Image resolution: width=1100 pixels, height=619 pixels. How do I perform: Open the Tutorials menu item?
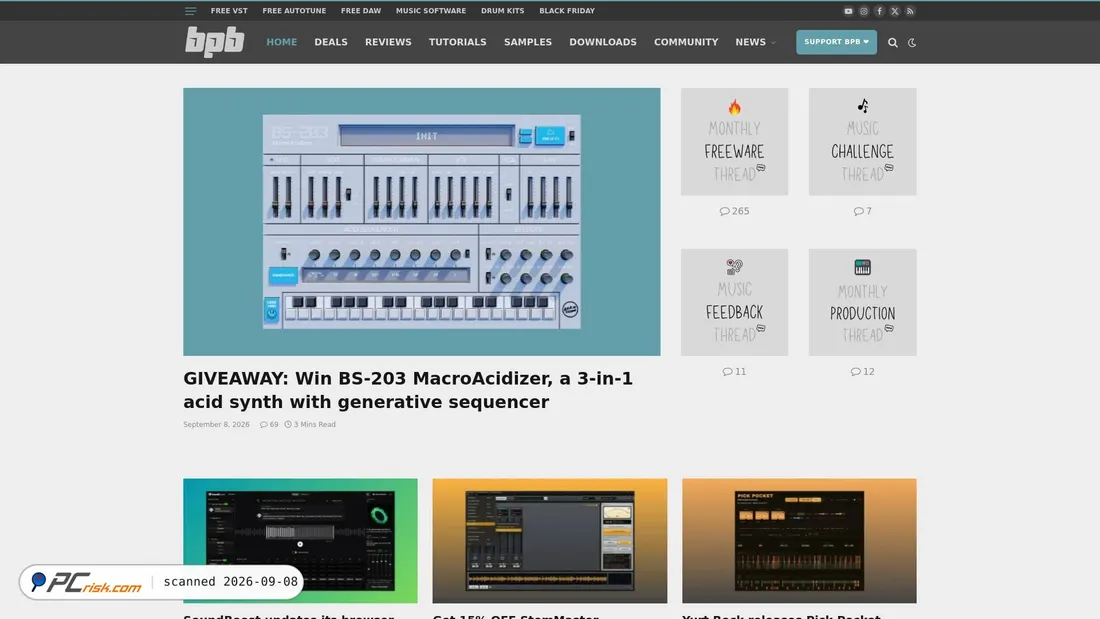tap(457, 42)
